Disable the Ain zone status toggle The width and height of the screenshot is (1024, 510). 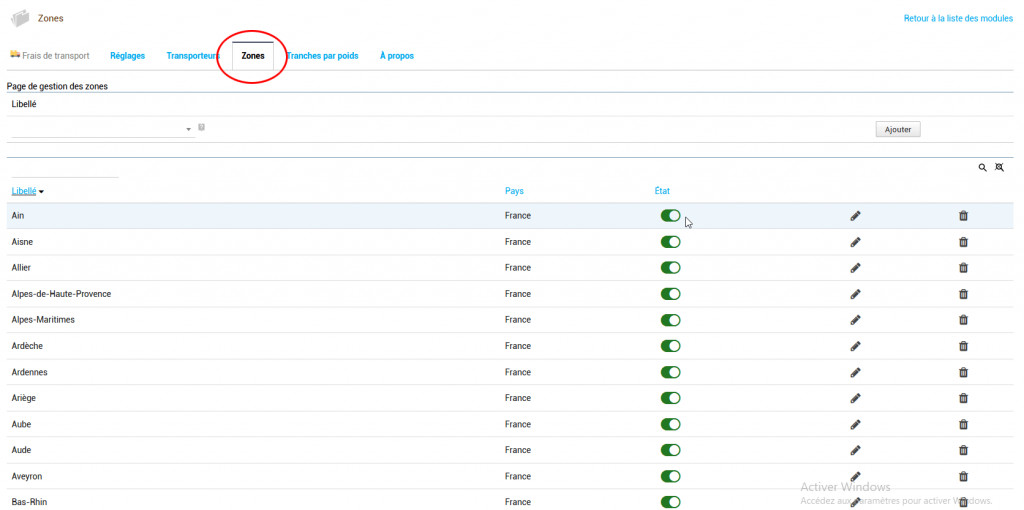670,216
